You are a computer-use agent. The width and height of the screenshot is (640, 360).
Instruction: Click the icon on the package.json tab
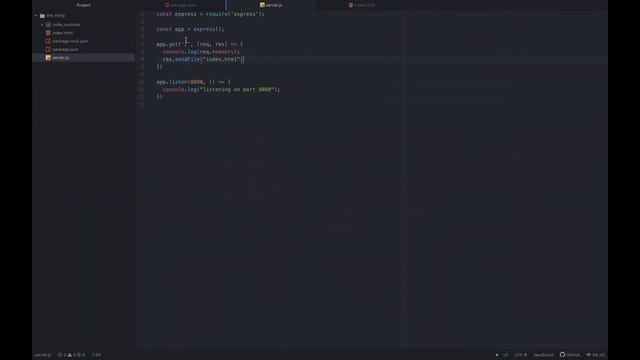coord(167,5)
